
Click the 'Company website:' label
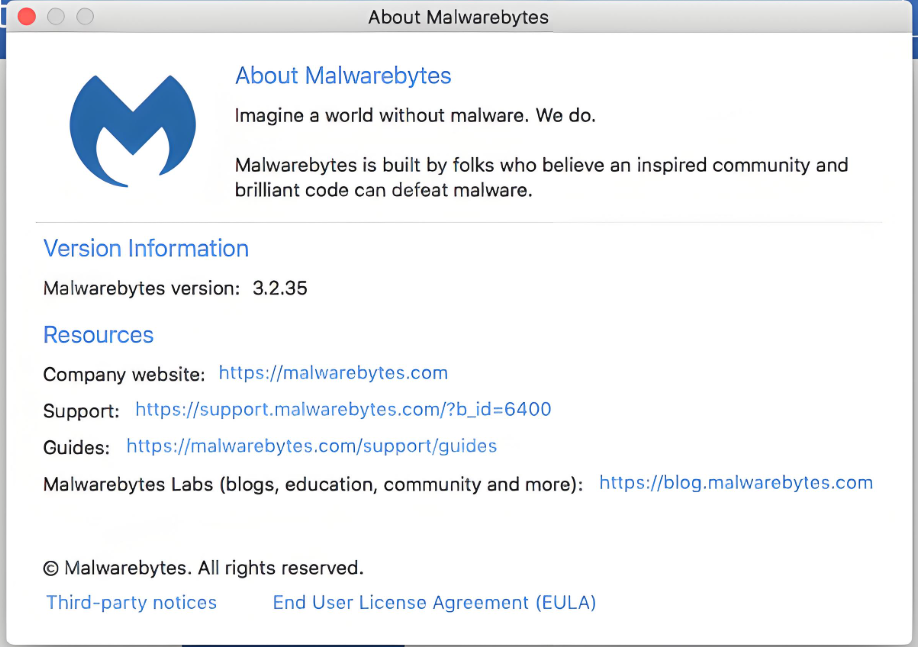124,375
